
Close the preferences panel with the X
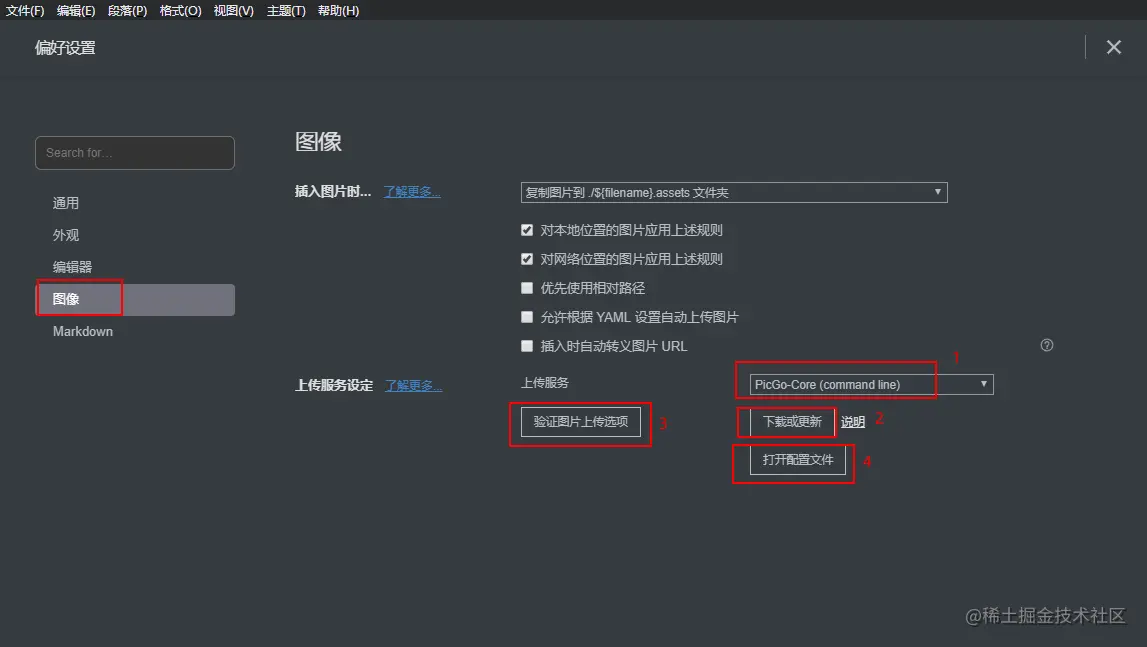(x=1113, y=47)
